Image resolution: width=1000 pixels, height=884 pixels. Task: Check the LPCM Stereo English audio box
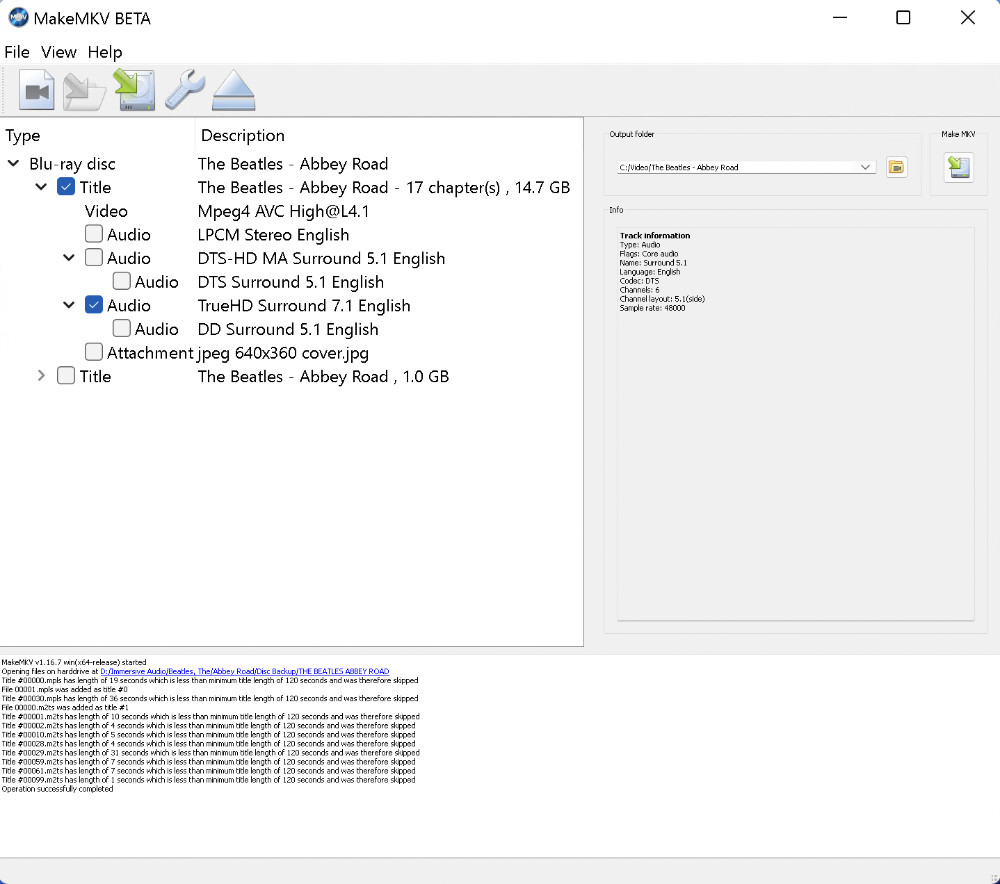[x=94, y=234]
